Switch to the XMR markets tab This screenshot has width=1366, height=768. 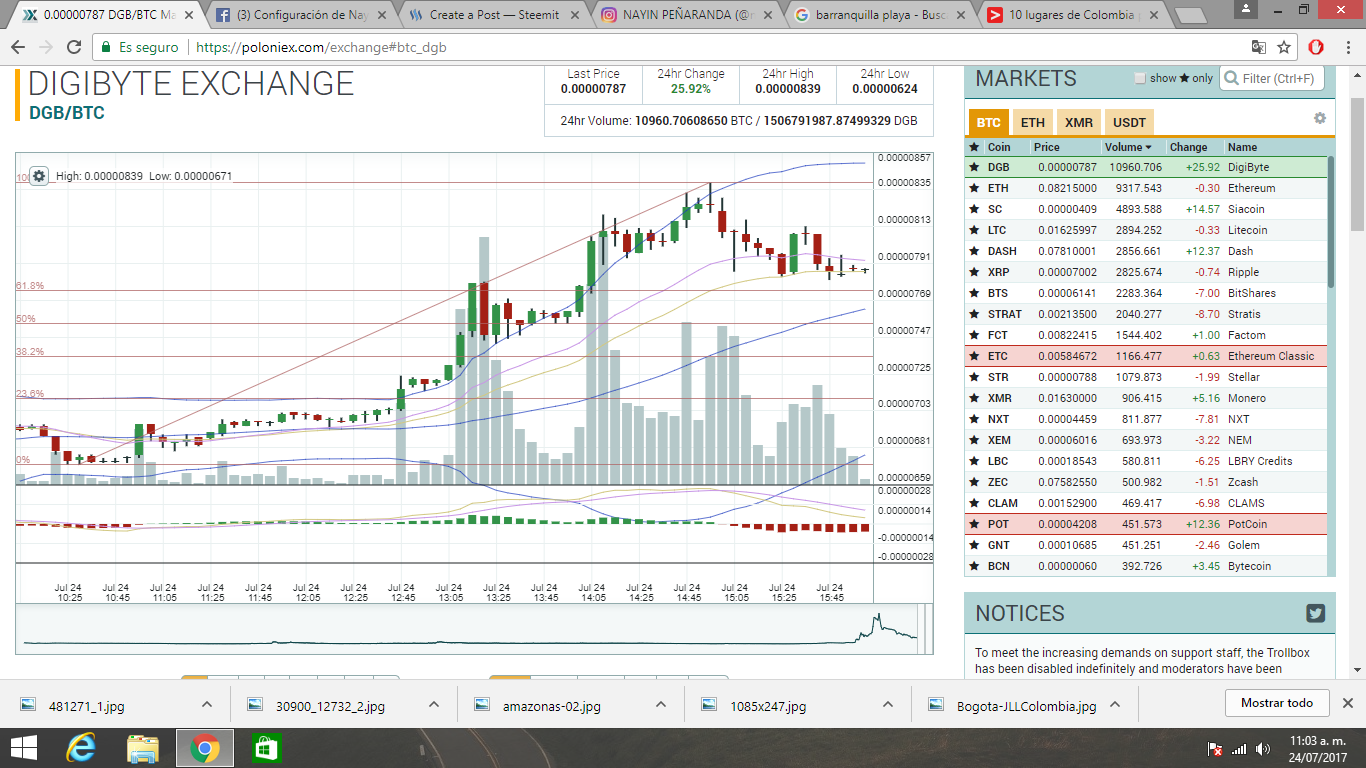(1079, 123)
